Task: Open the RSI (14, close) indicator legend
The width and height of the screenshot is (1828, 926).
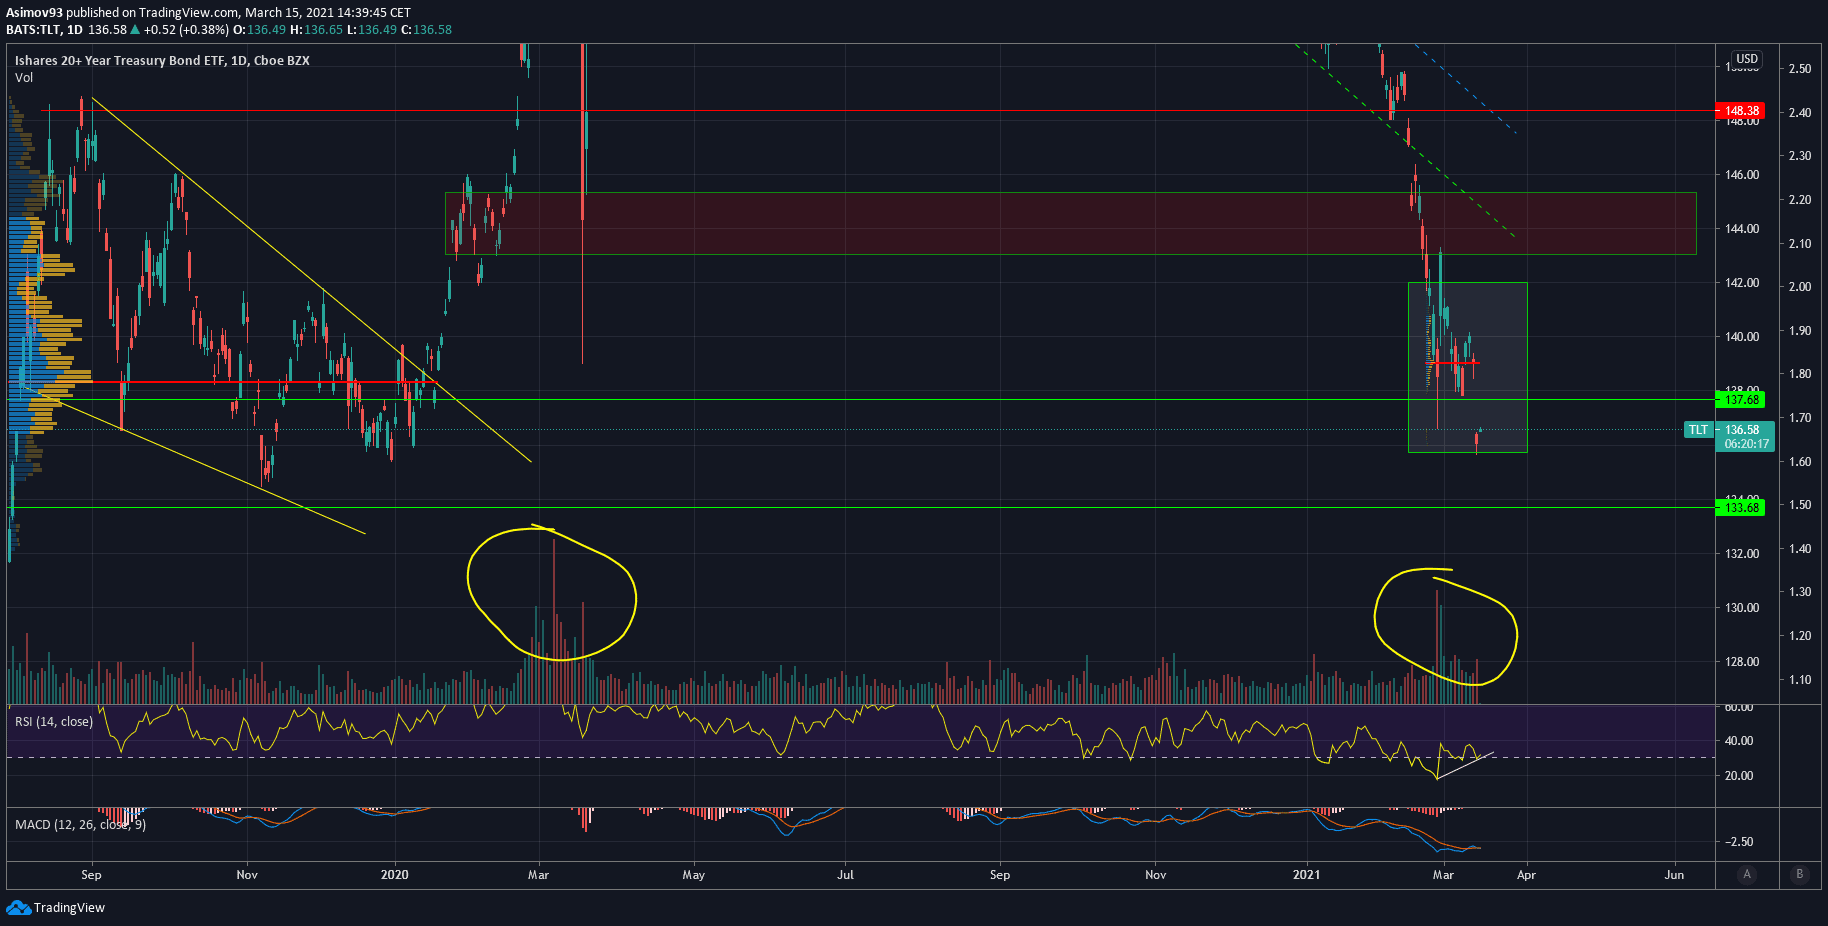Action: pos(54,721)
